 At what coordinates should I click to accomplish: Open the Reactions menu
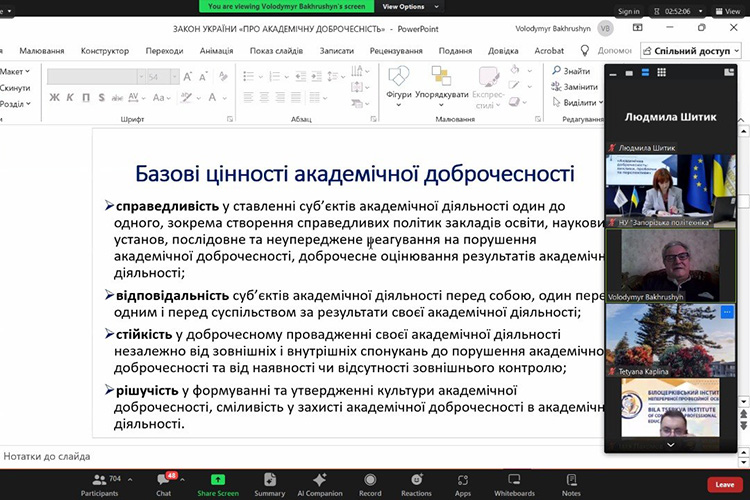pyautogui.click(x=416, y=481)
